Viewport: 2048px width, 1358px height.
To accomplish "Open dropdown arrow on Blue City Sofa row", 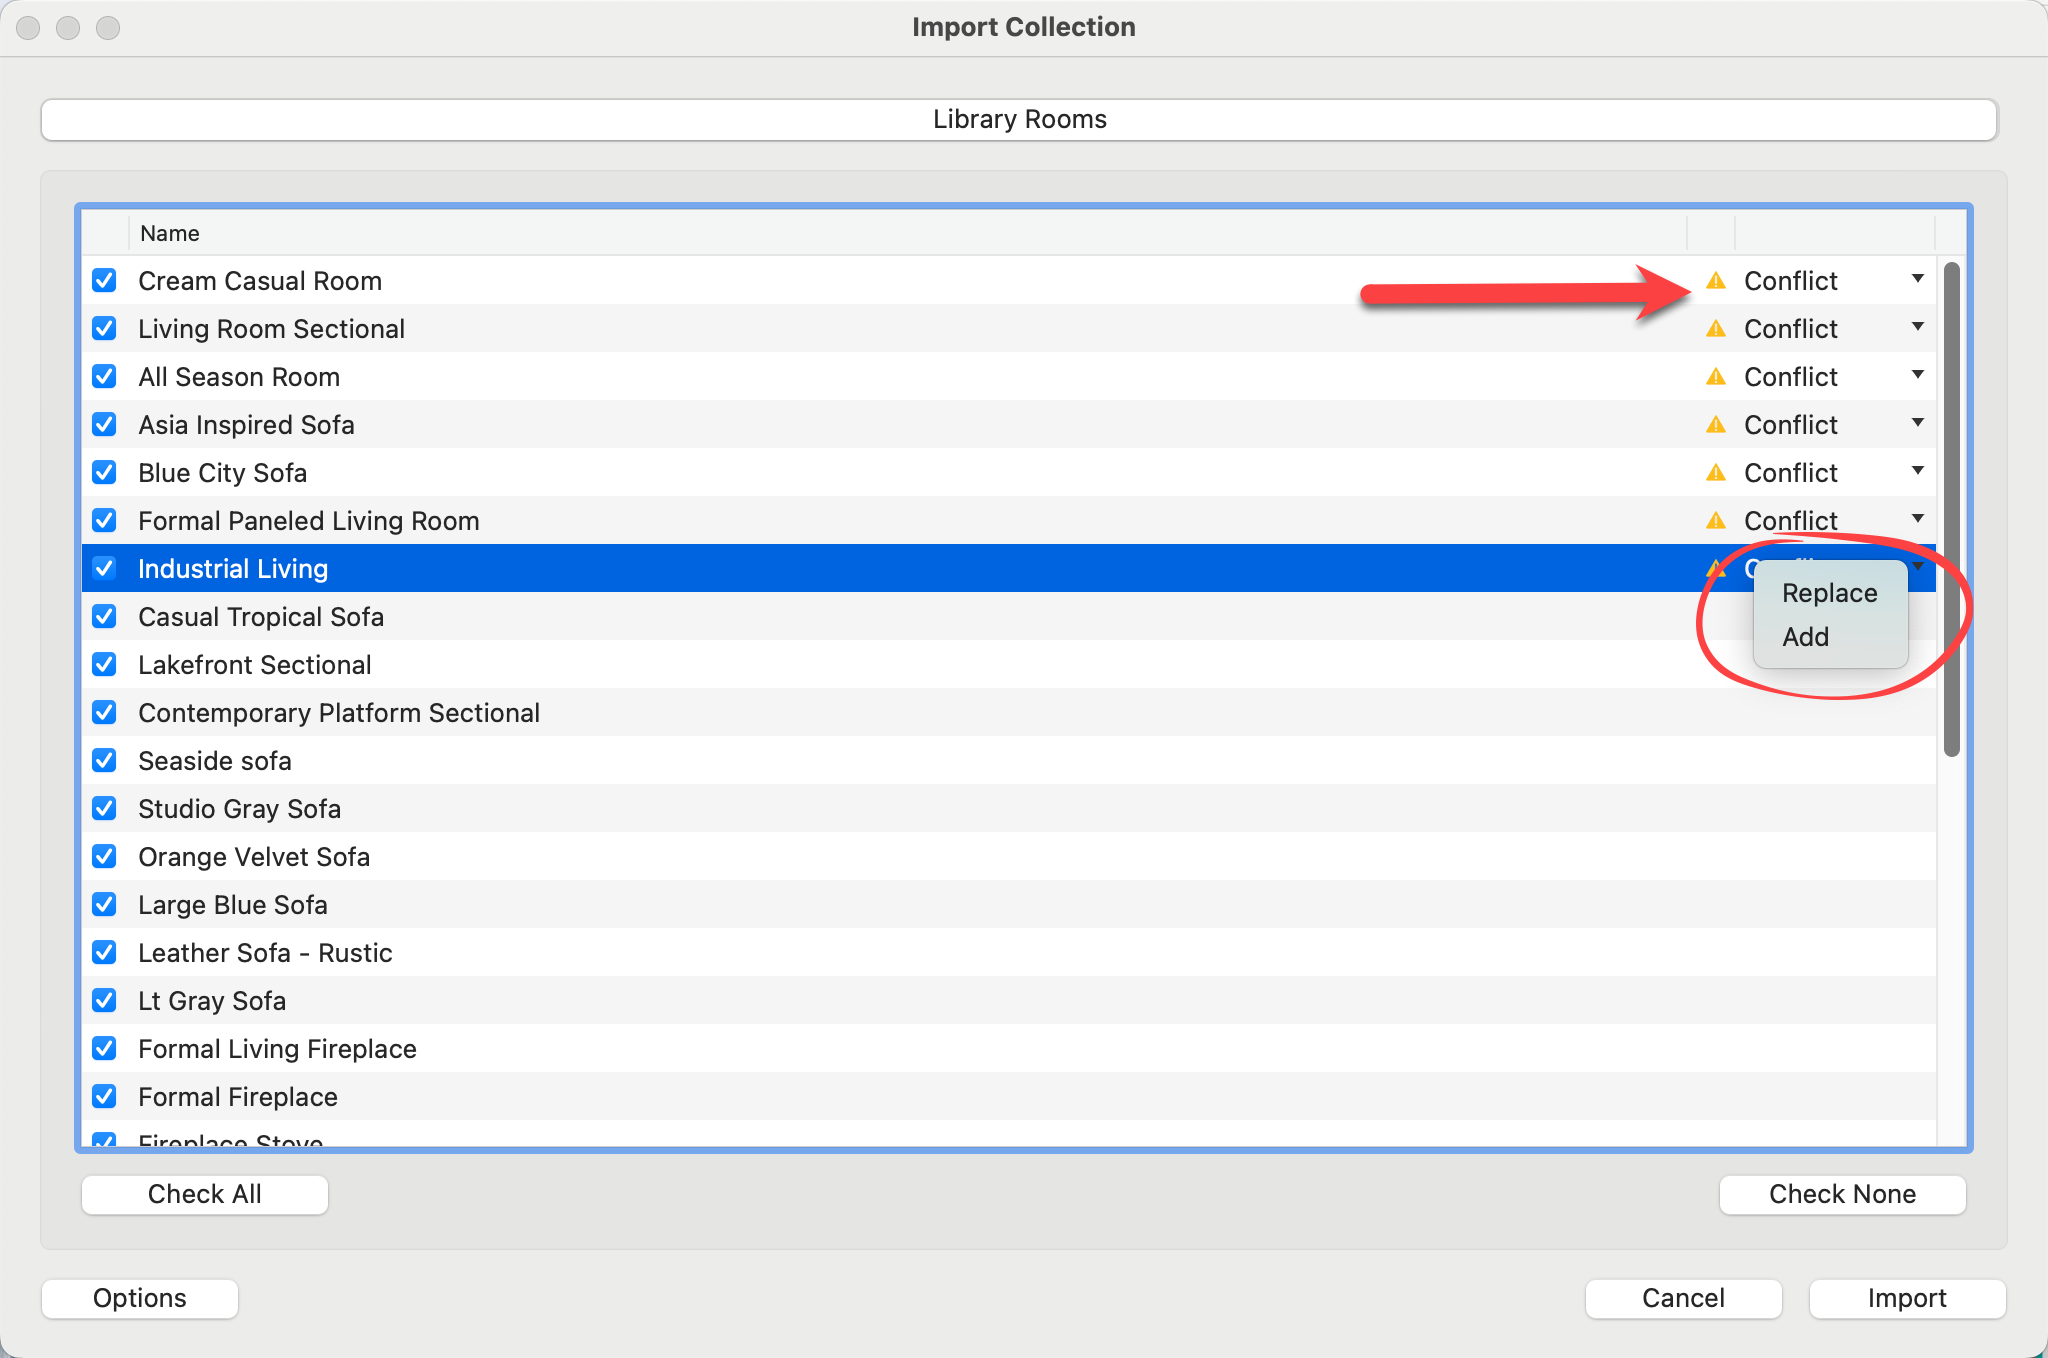I will [x=1917, y=472].
